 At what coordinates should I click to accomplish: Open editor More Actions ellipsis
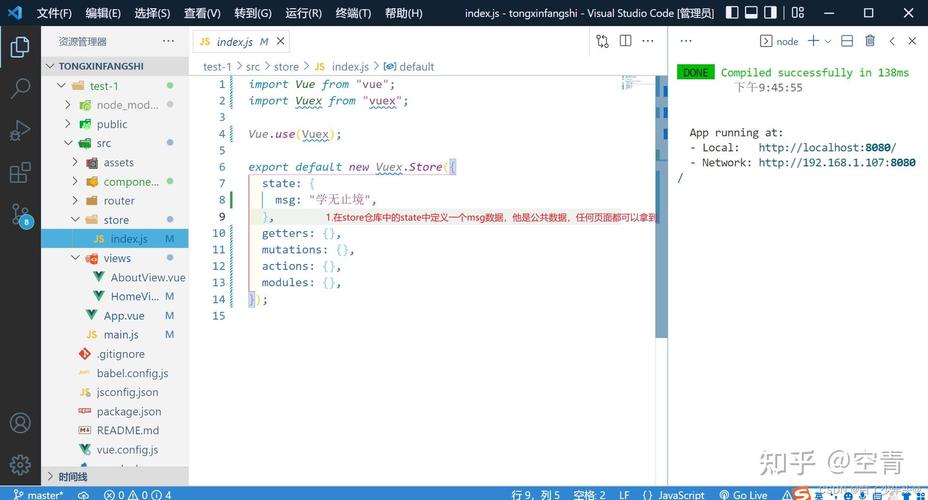pyautogui.click(x=648, y=41)
